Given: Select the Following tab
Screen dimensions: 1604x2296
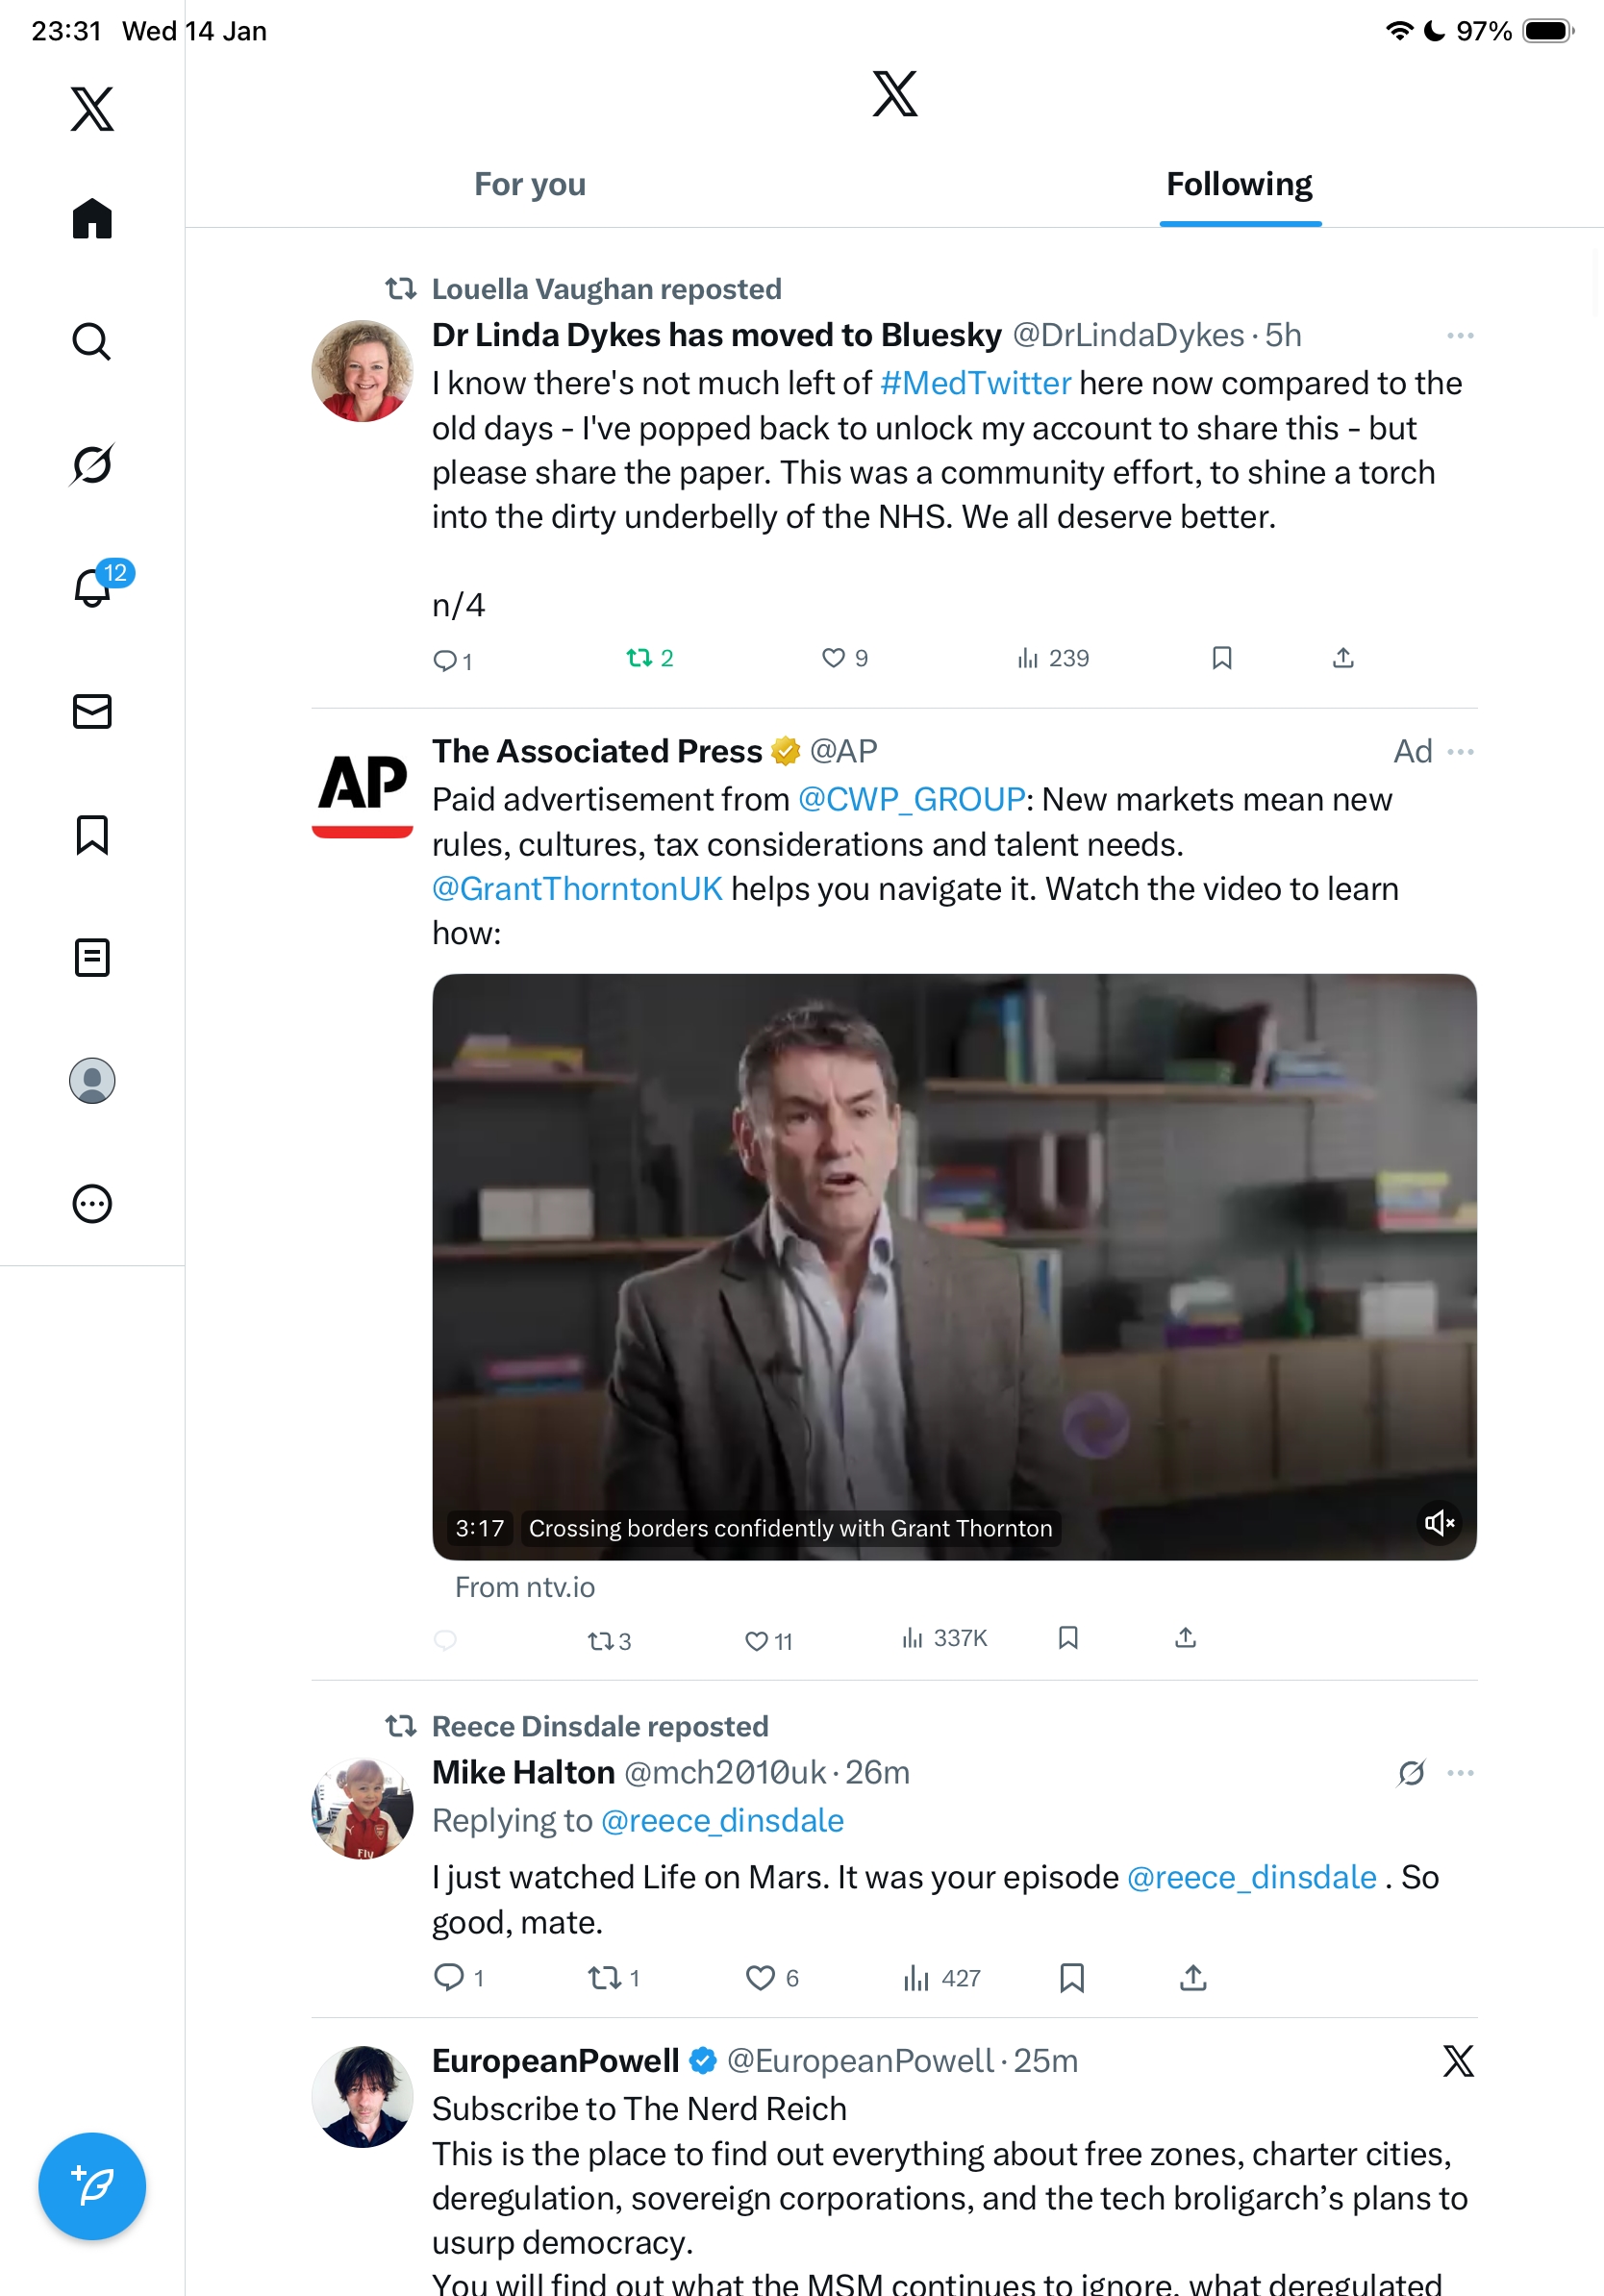Looking at the screenshot, I should [1239, 184].
